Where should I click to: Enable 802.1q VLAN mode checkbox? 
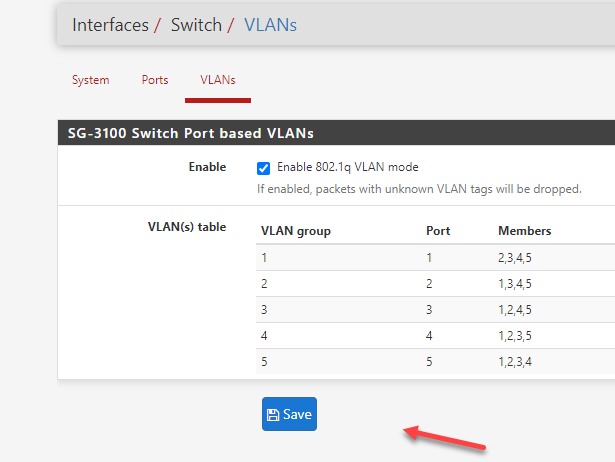pyautogui.click(x=264, y=168)
